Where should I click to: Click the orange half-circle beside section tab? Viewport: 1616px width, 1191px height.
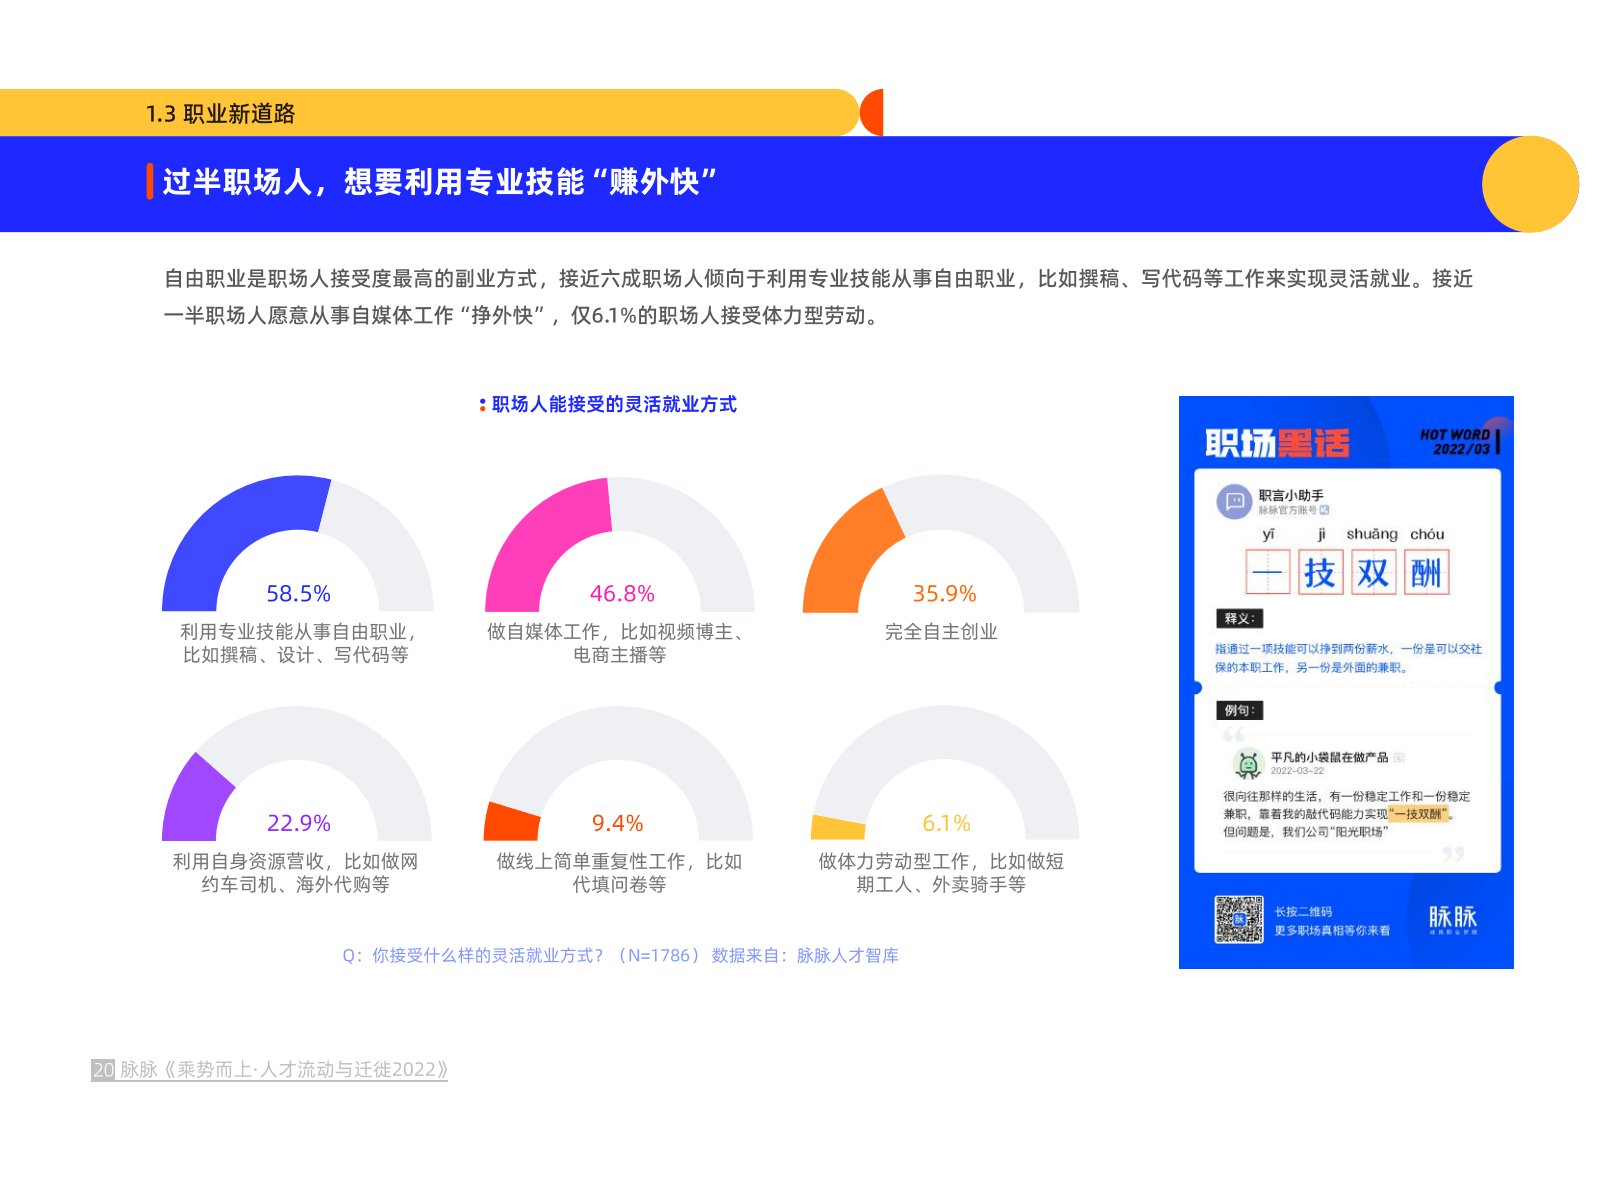tap(871, 112)
